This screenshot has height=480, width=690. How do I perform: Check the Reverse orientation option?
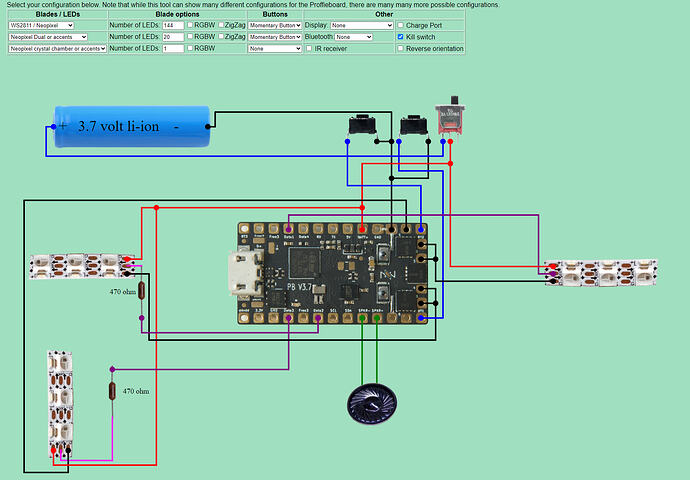click(x=400, y=48)
